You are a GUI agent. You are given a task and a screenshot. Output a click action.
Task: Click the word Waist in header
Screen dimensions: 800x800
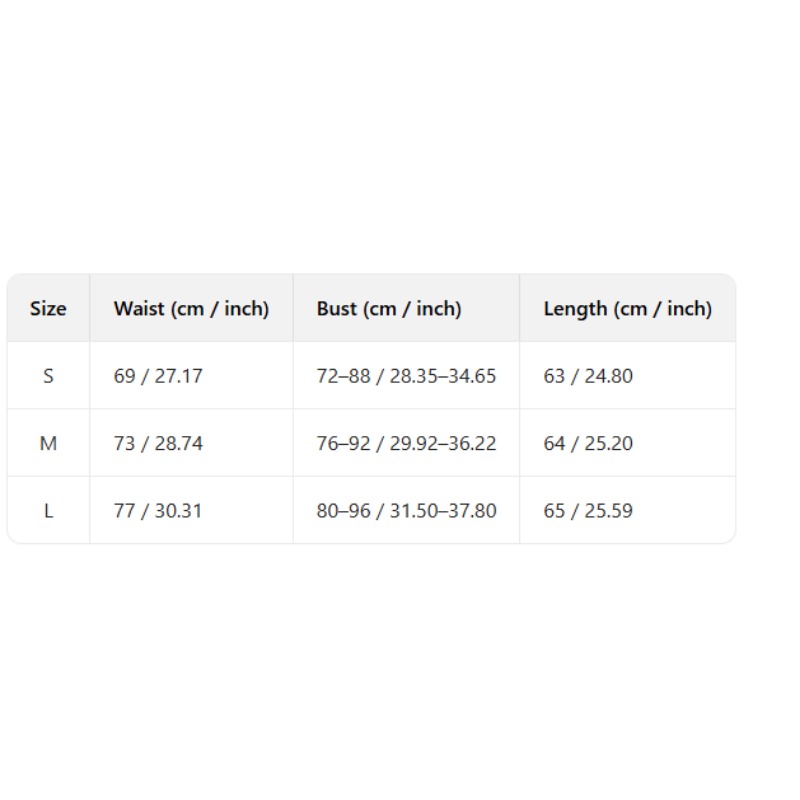pos(139,309)
